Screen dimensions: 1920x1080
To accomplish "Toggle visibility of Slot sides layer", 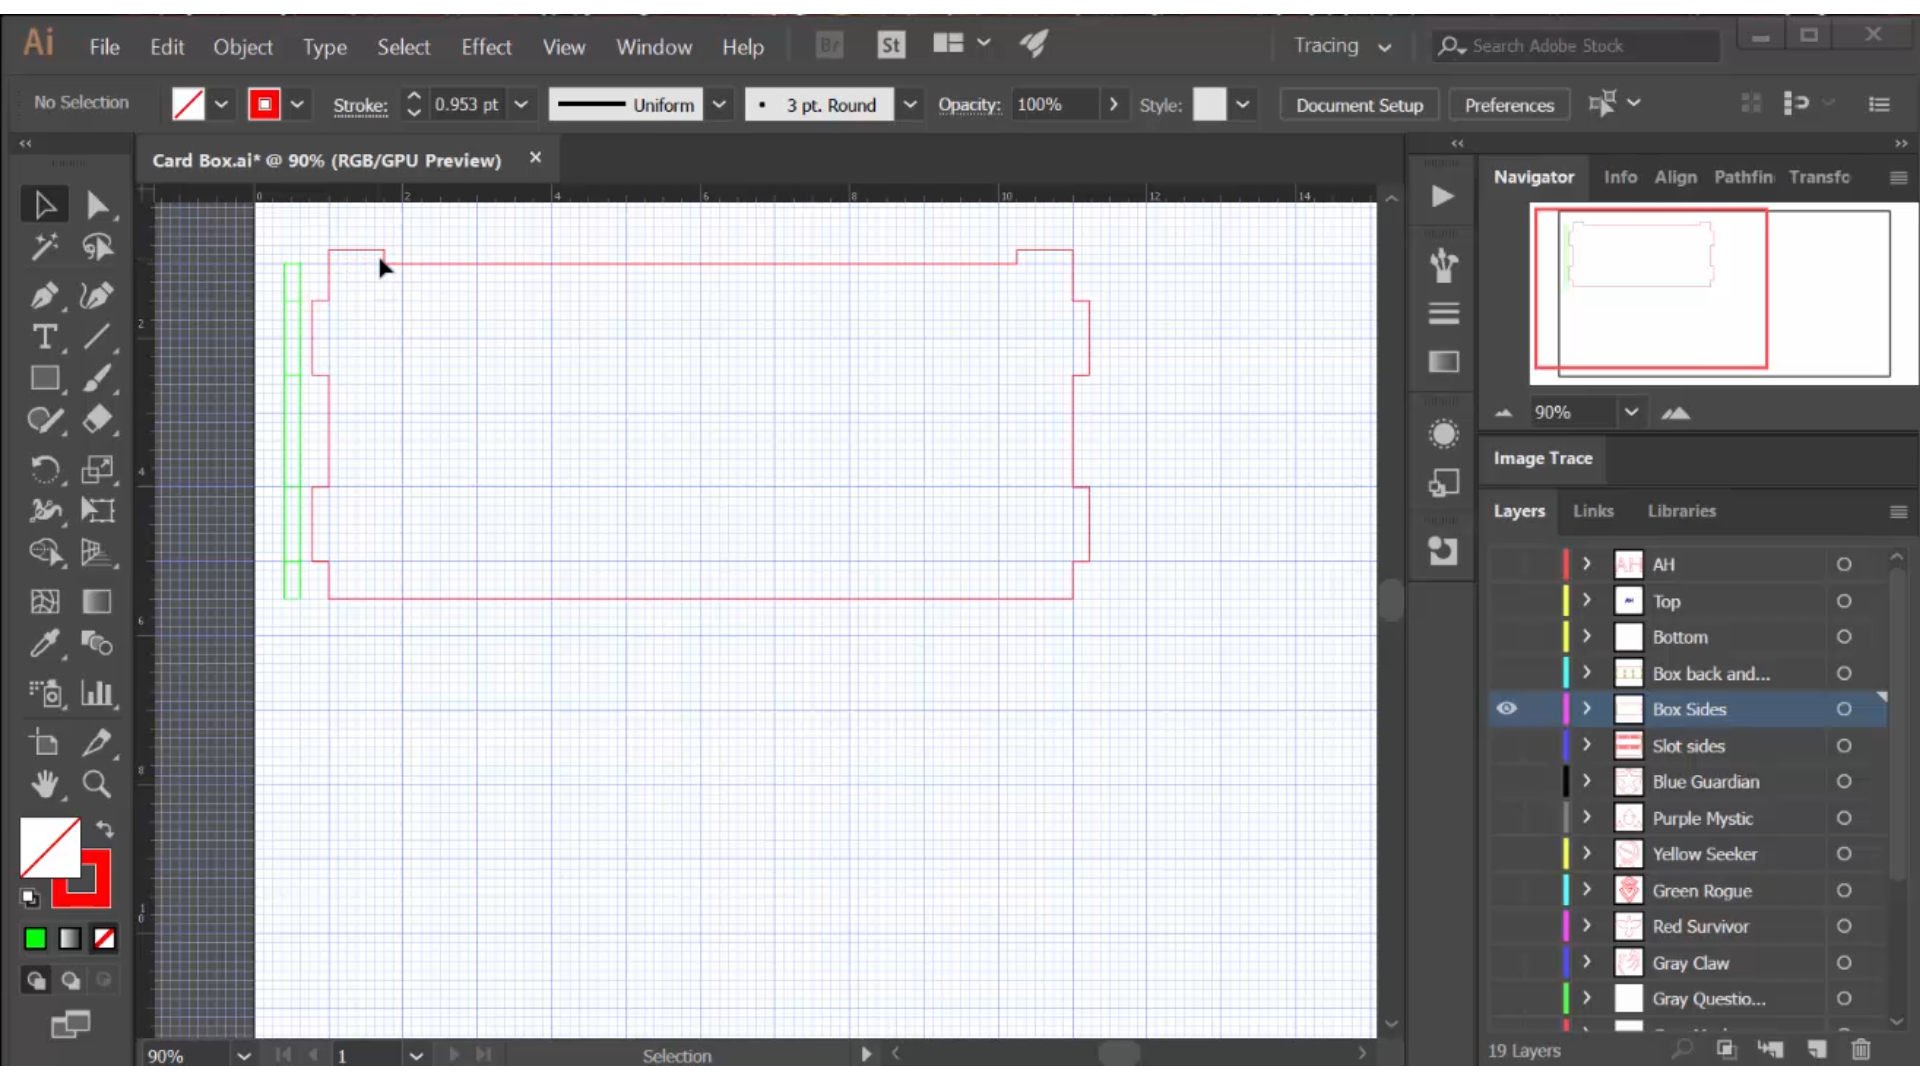I will [1507, 745].
